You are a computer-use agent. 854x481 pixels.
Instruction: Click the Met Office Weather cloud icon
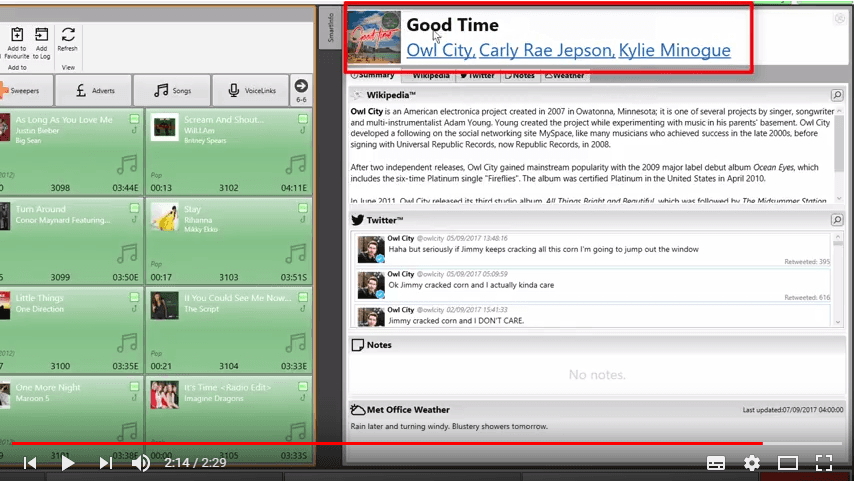click(357, 410)
